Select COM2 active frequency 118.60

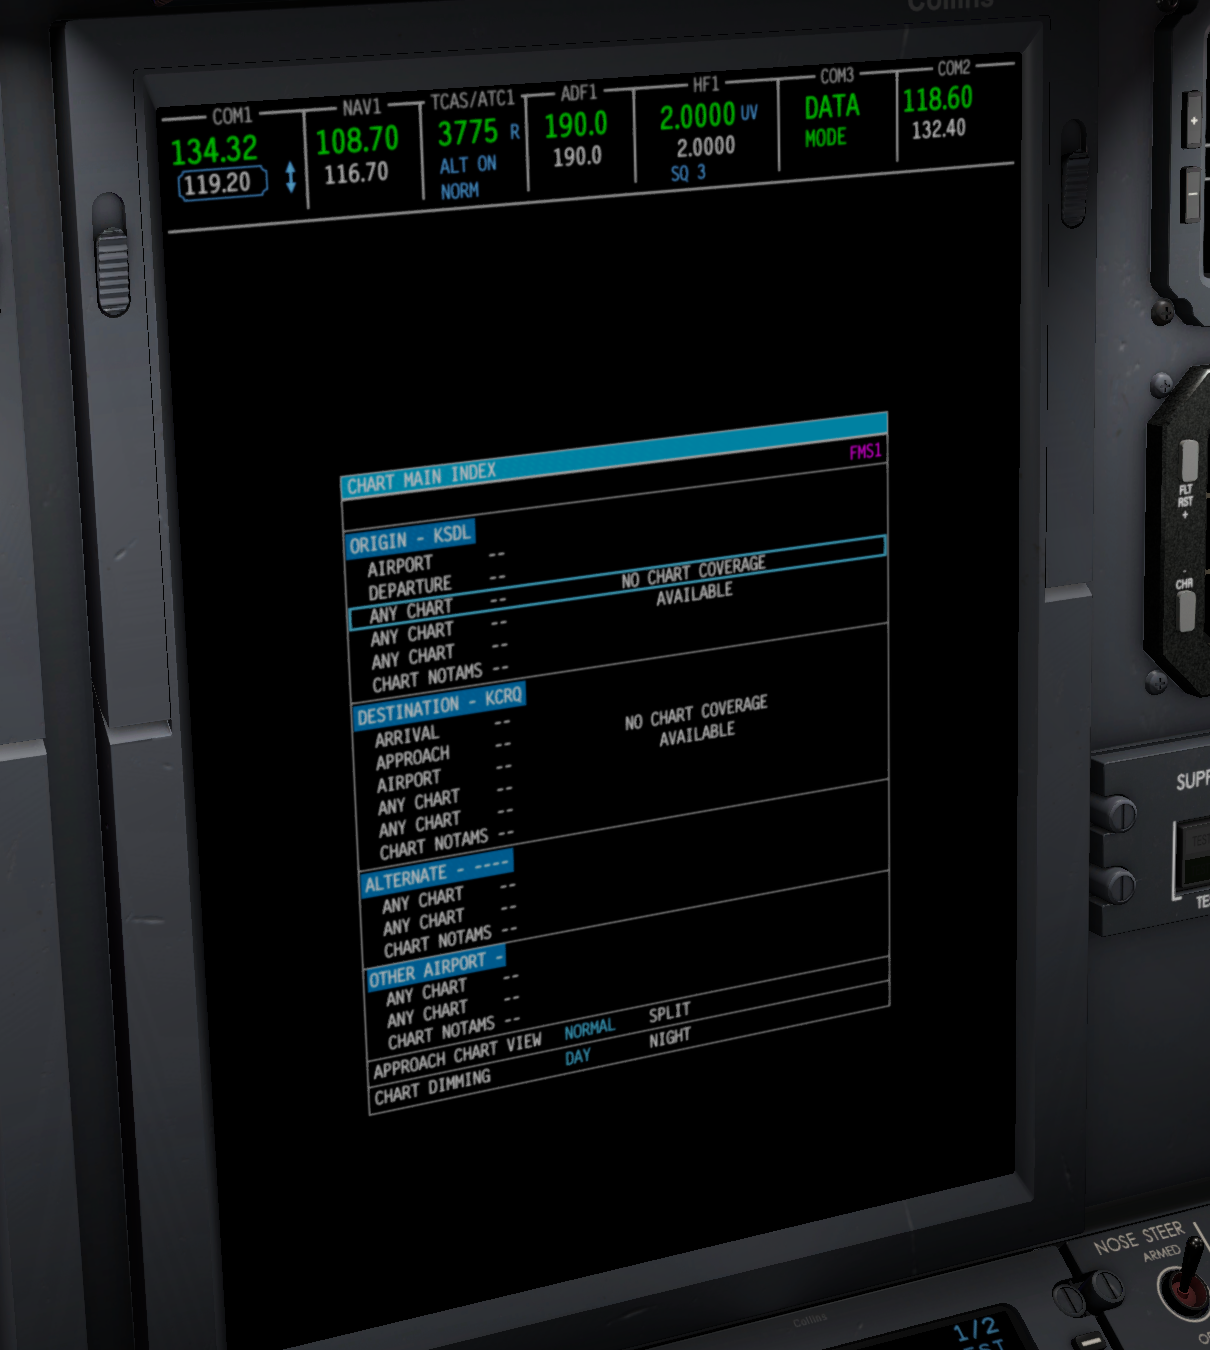coord(937,98)
